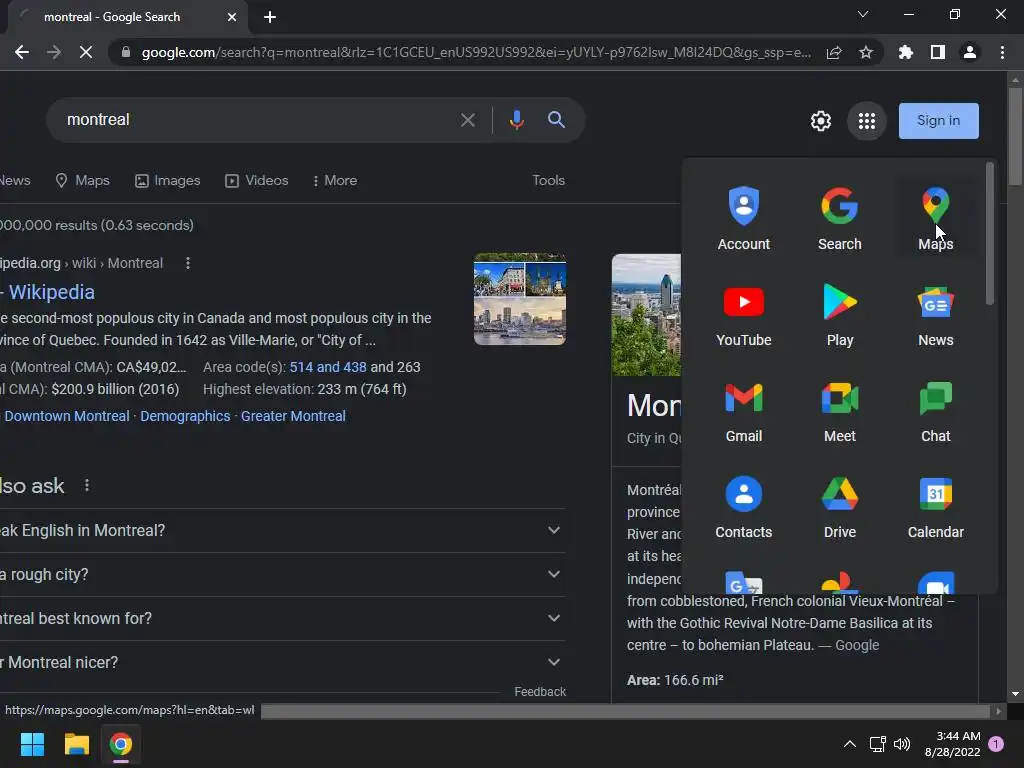This screenshot has height=768, width=1024.
Task: Switch to News results tab
Action: (15, 180)
